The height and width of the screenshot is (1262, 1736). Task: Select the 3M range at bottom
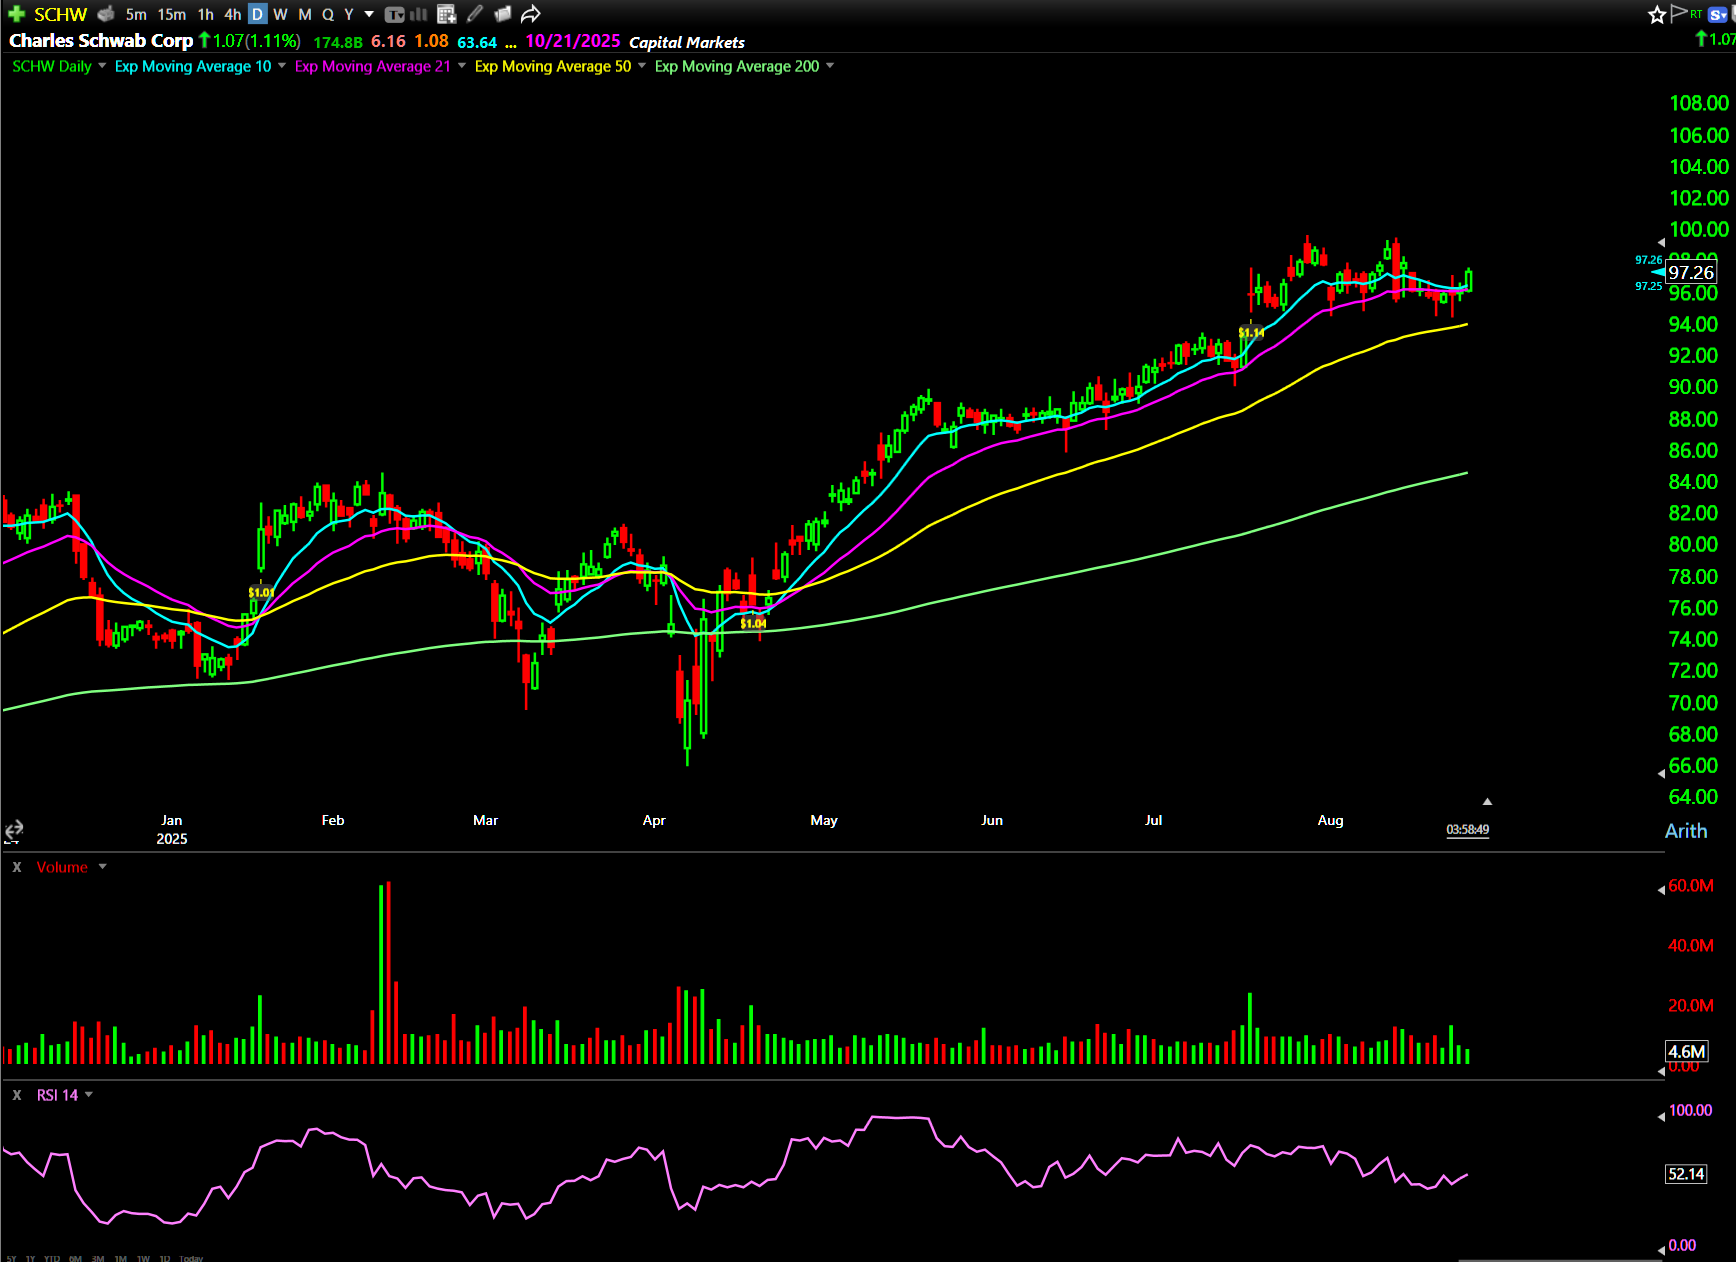[x=98, y=1258]
